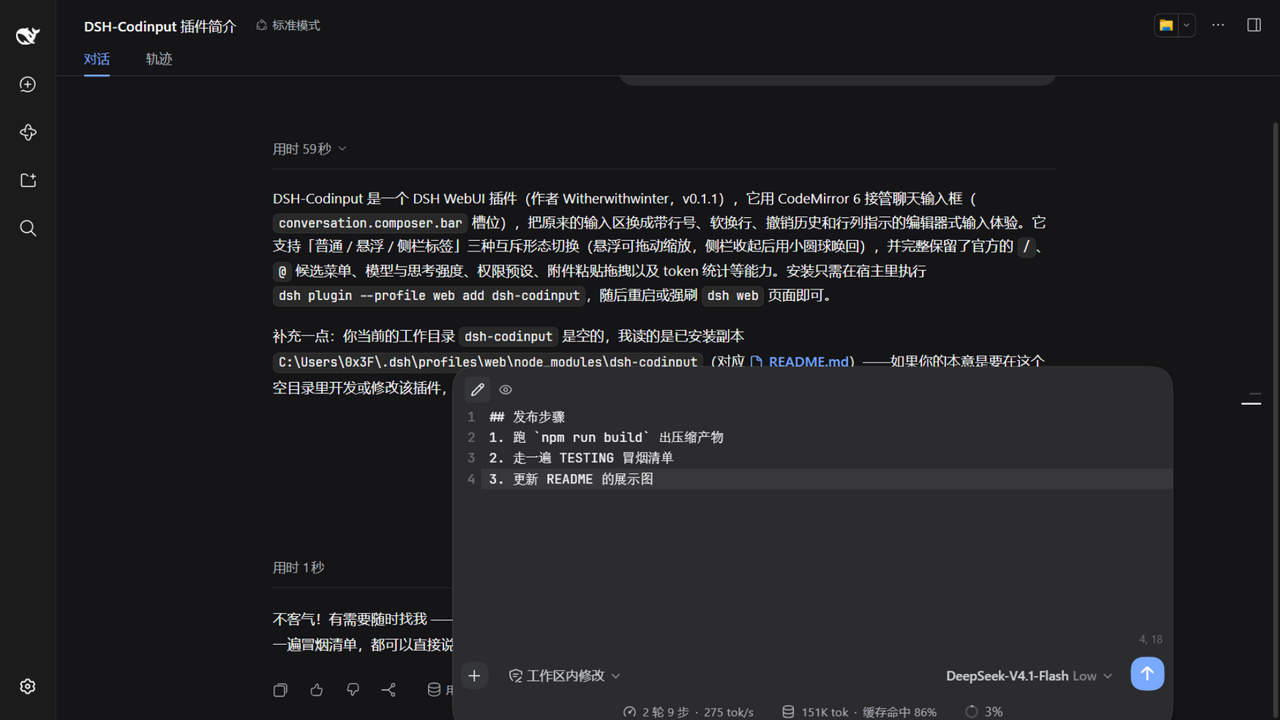1280x720 pixels.
Task: Click the 标准模式 mode indicator in the header
Action: 288,25
